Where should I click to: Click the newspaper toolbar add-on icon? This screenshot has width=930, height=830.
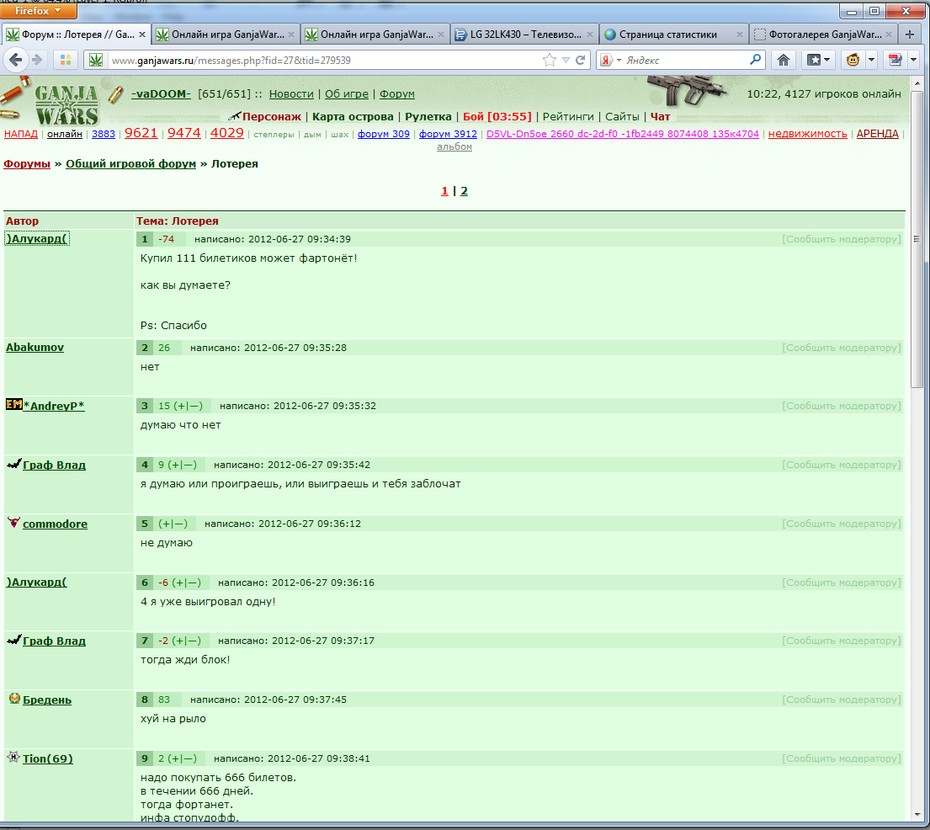click(x=894, y=60)
